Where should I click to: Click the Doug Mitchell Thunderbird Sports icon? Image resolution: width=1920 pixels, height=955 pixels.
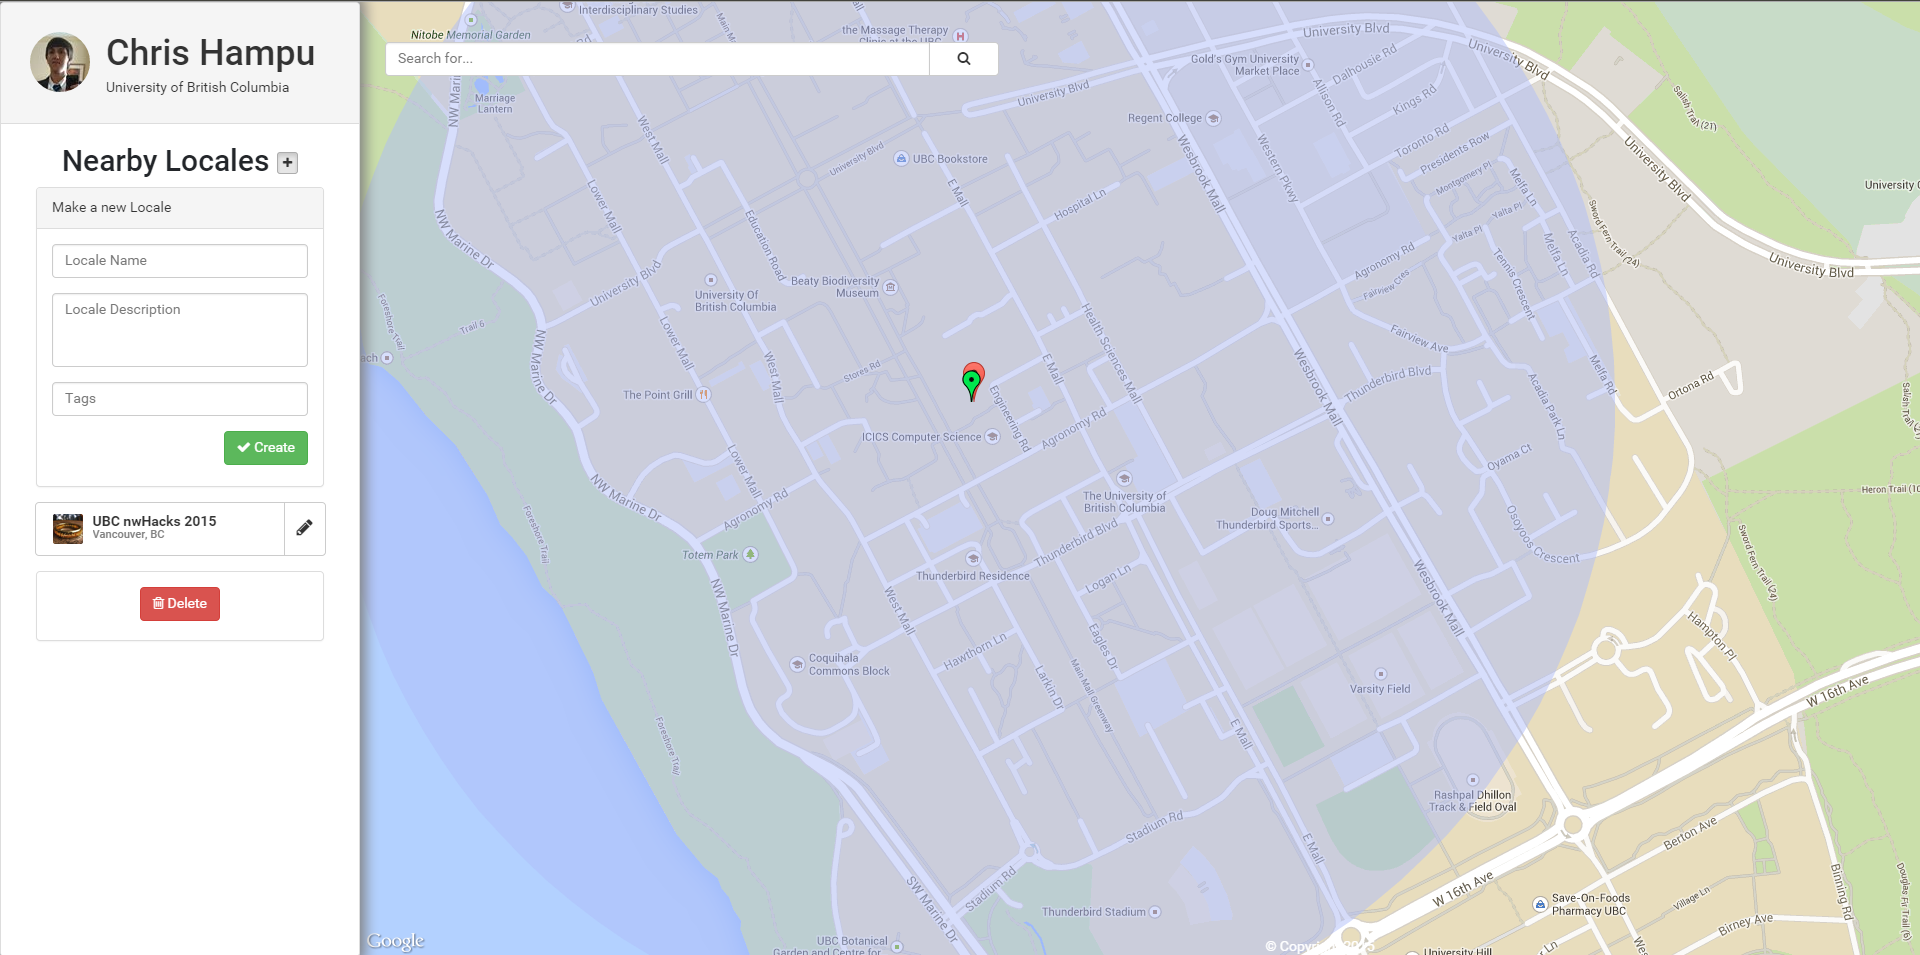[x=1328, y=519]
